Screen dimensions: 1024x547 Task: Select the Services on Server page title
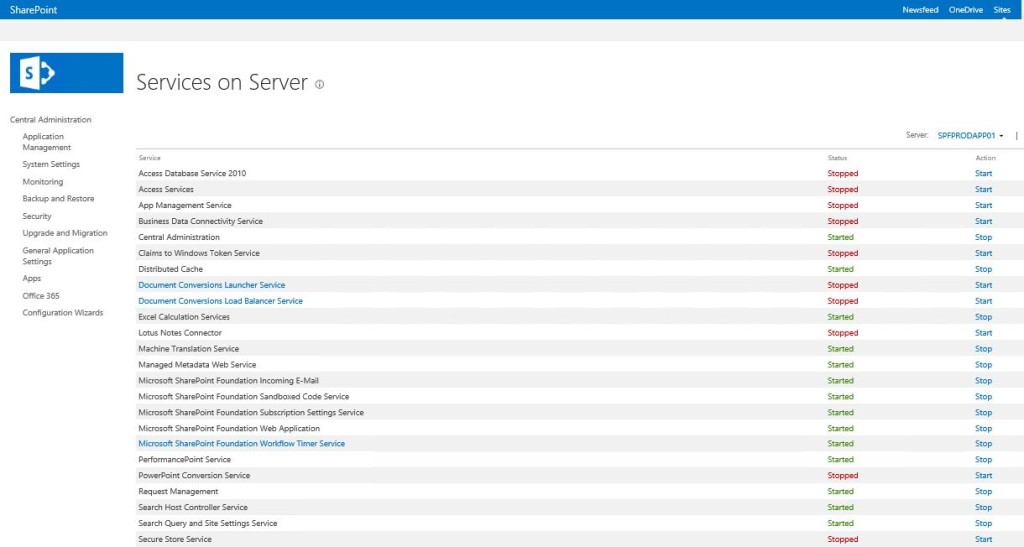tap(221, 82)
